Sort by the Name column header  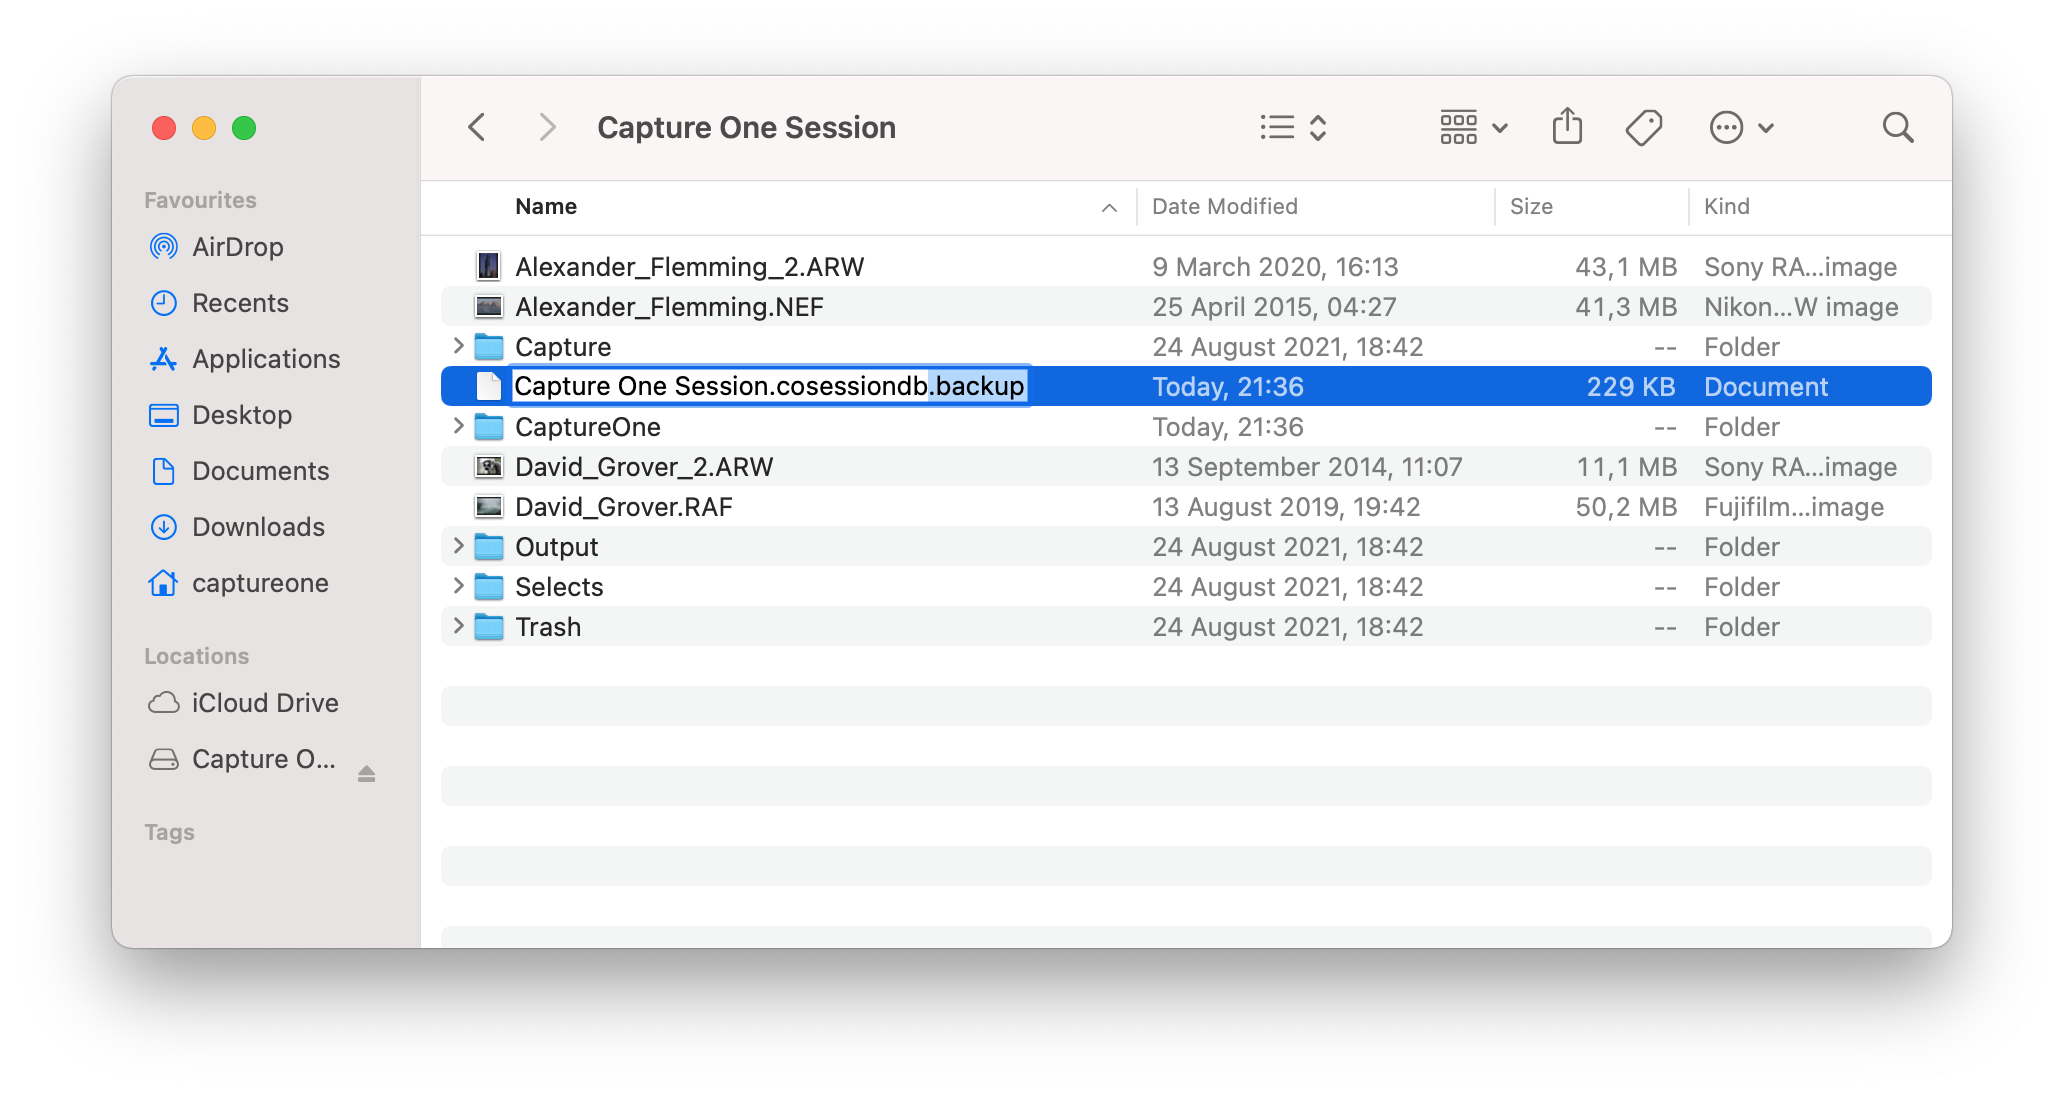546,207
